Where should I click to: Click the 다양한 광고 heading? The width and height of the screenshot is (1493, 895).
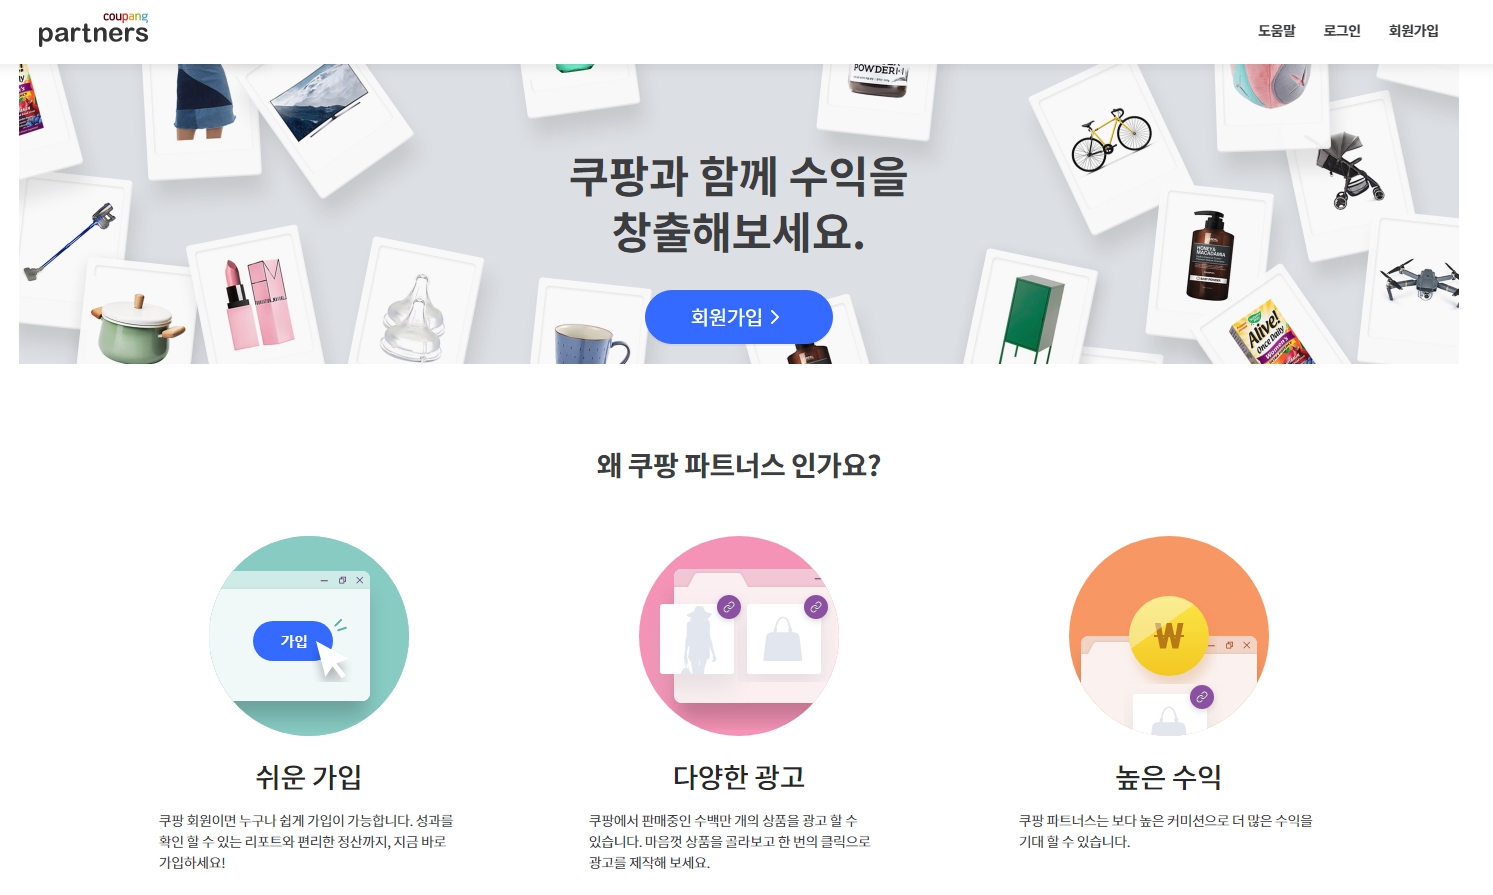point(739,777)
